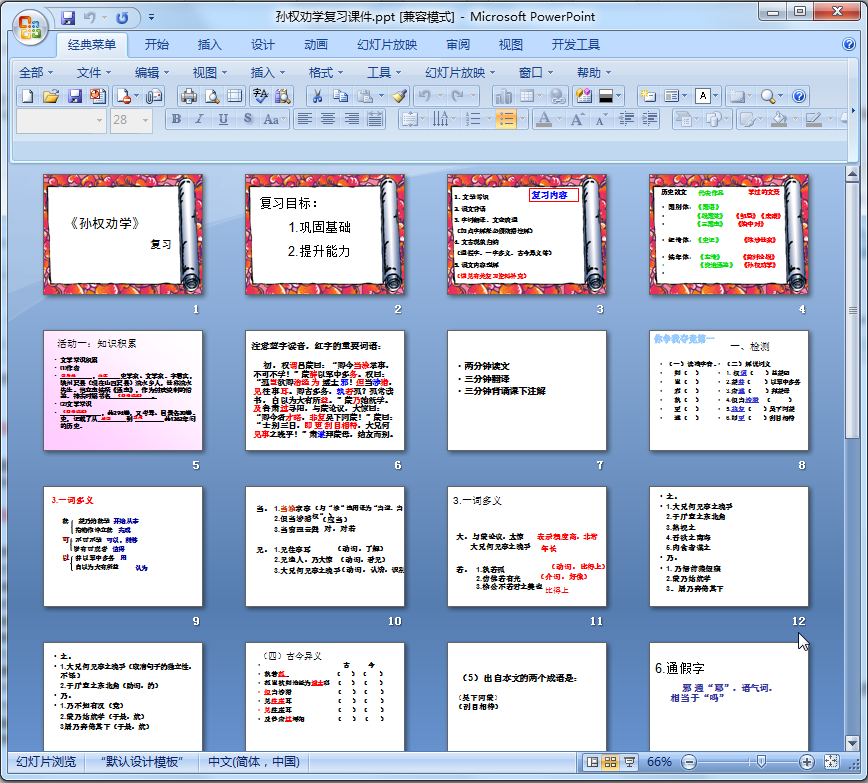
Task: Open the 格式 classic menu dropdown
Action: [326, 73]
